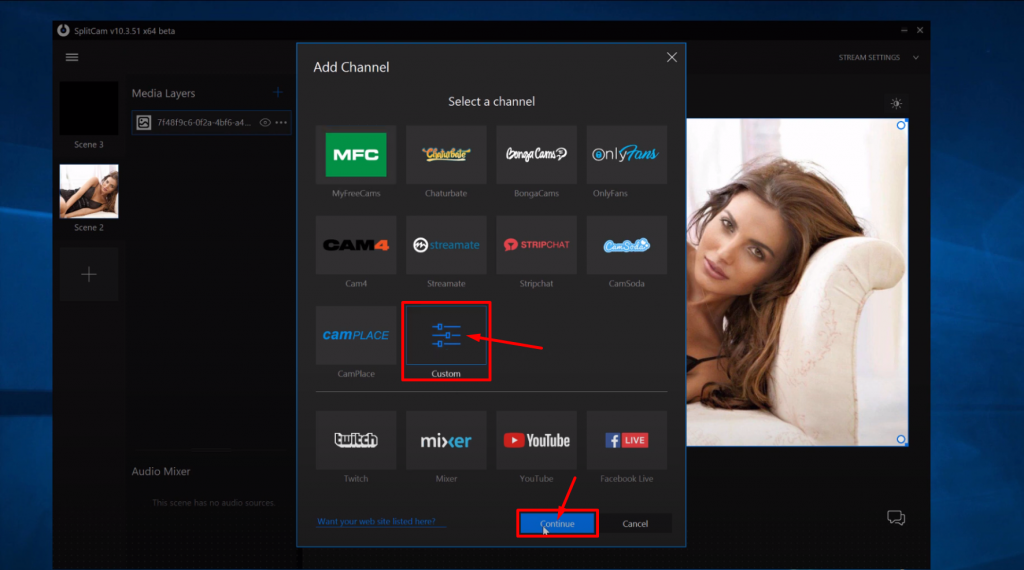Select the Scene 2 thumbnail
Image resolution: width=1024 pixels, height=570 pixels.
89,191
